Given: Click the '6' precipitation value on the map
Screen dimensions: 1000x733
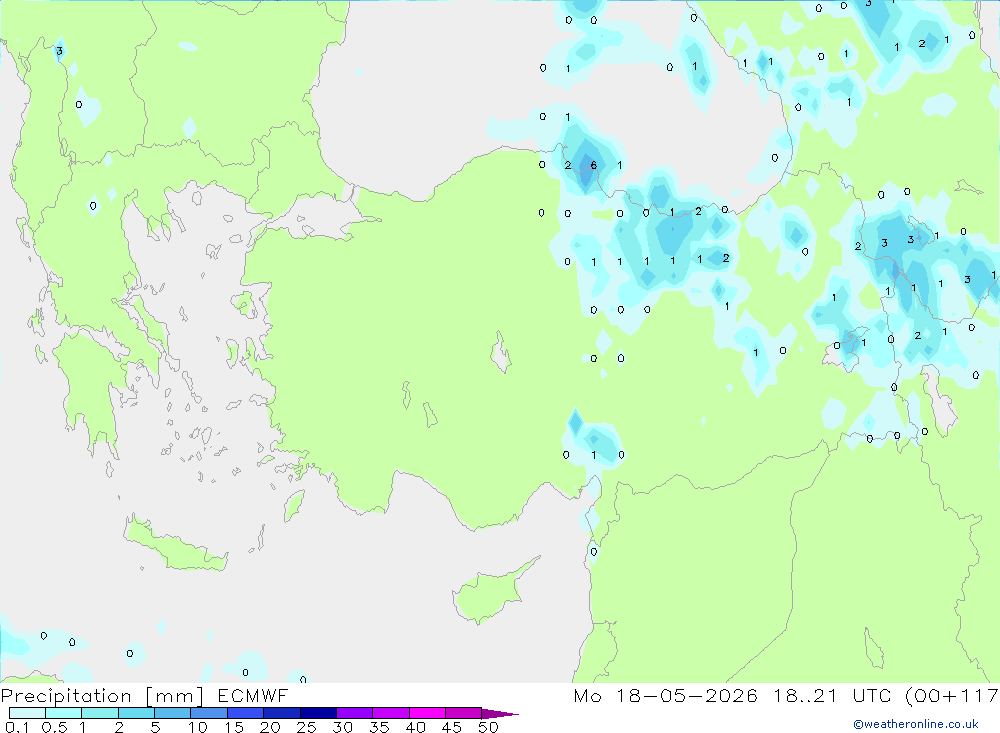Looking at the screenshot, I should click(x=594, y=165).
